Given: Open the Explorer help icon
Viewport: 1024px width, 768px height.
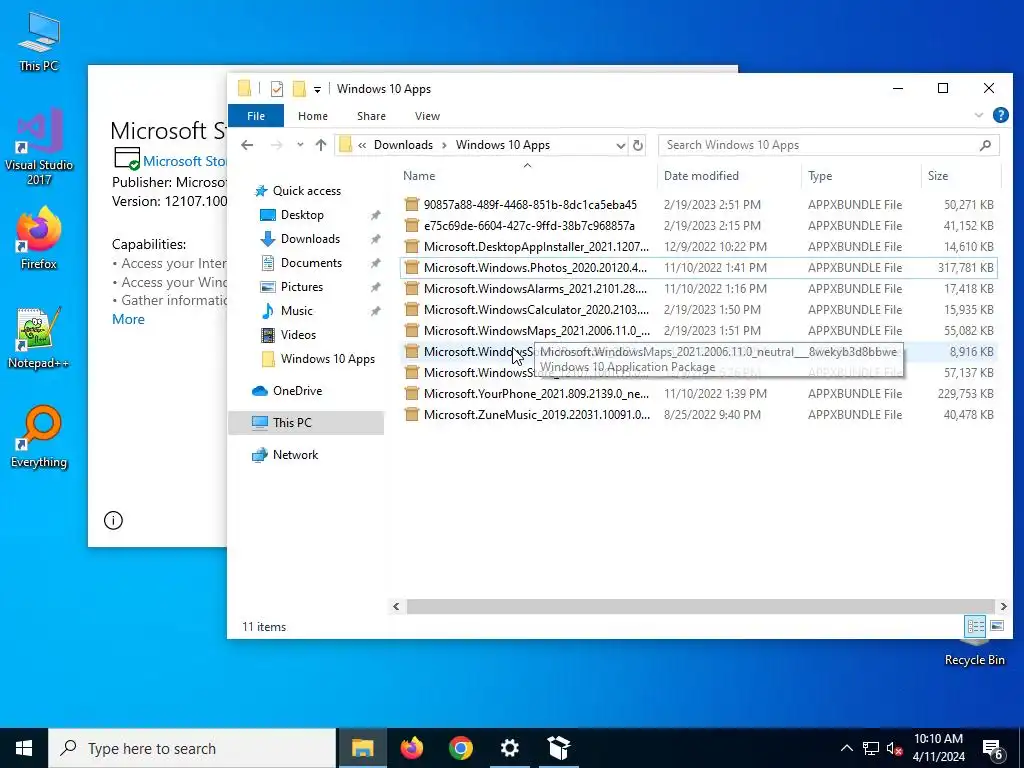Looking at the screenshot, I should coord(1000,116).
